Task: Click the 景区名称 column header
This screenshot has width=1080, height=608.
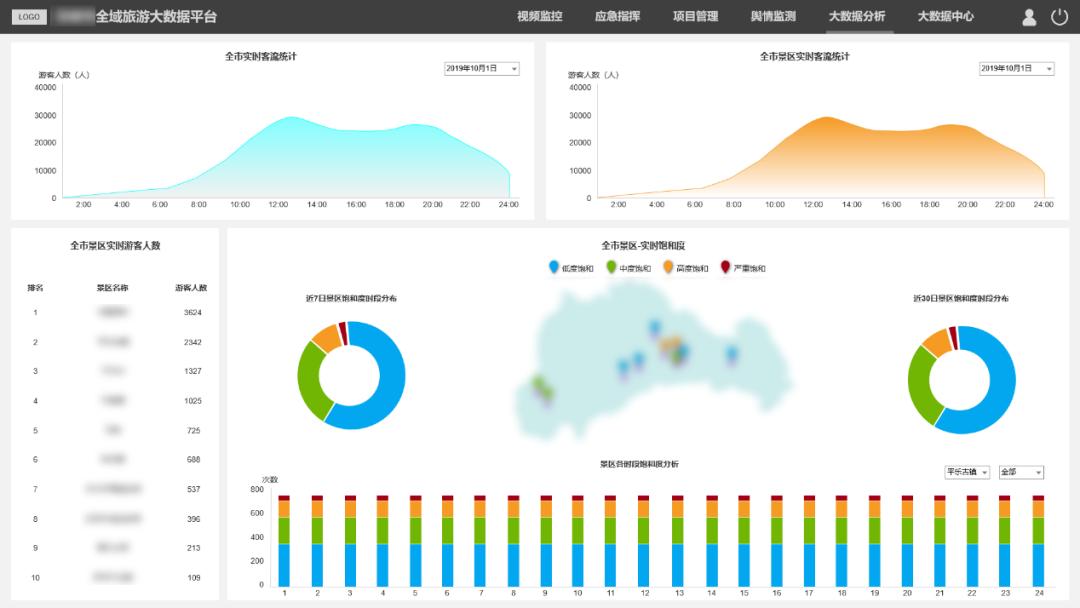Action: click(x=112, y=288)
